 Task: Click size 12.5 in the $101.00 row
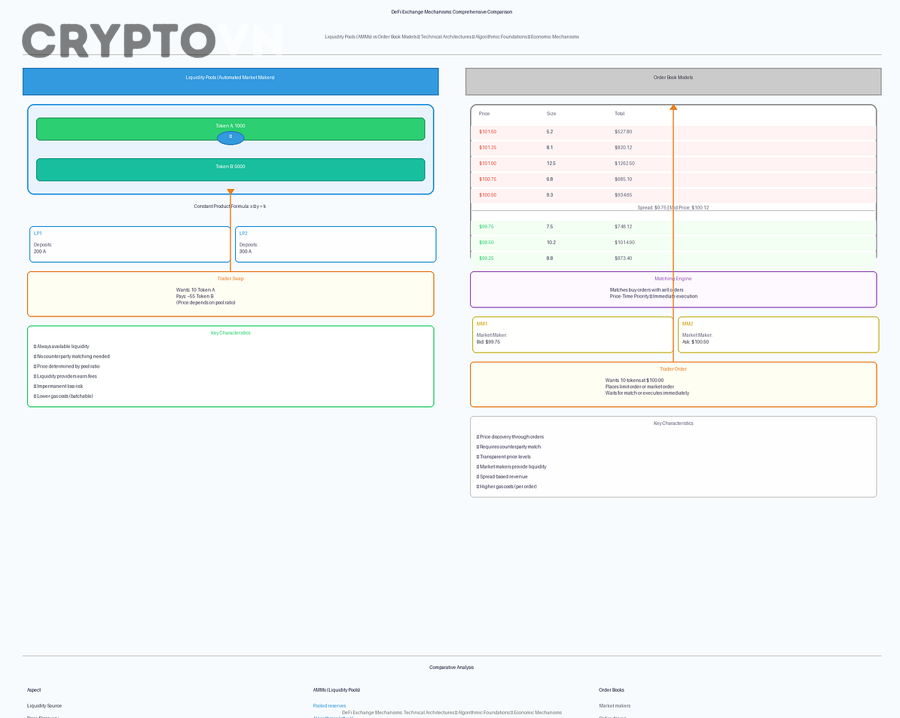[x=551, y=163]
